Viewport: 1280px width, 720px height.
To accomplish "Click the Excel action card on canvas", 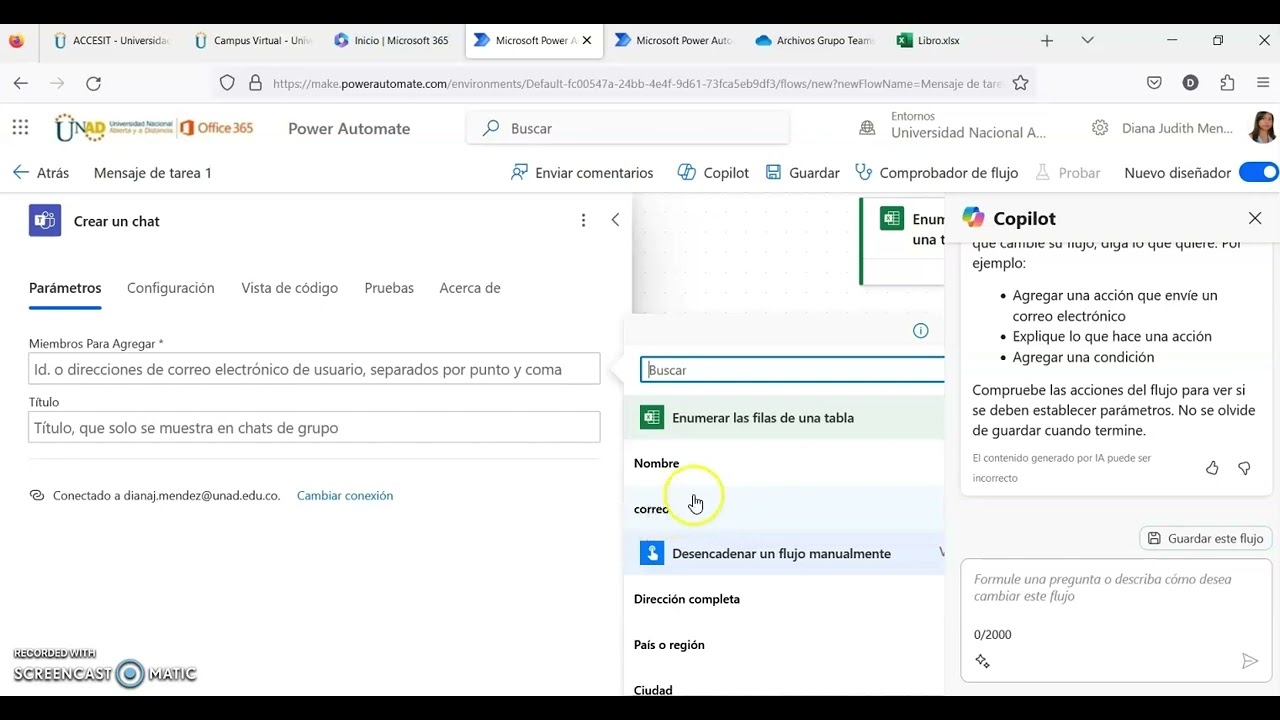I will coord(902,240).
